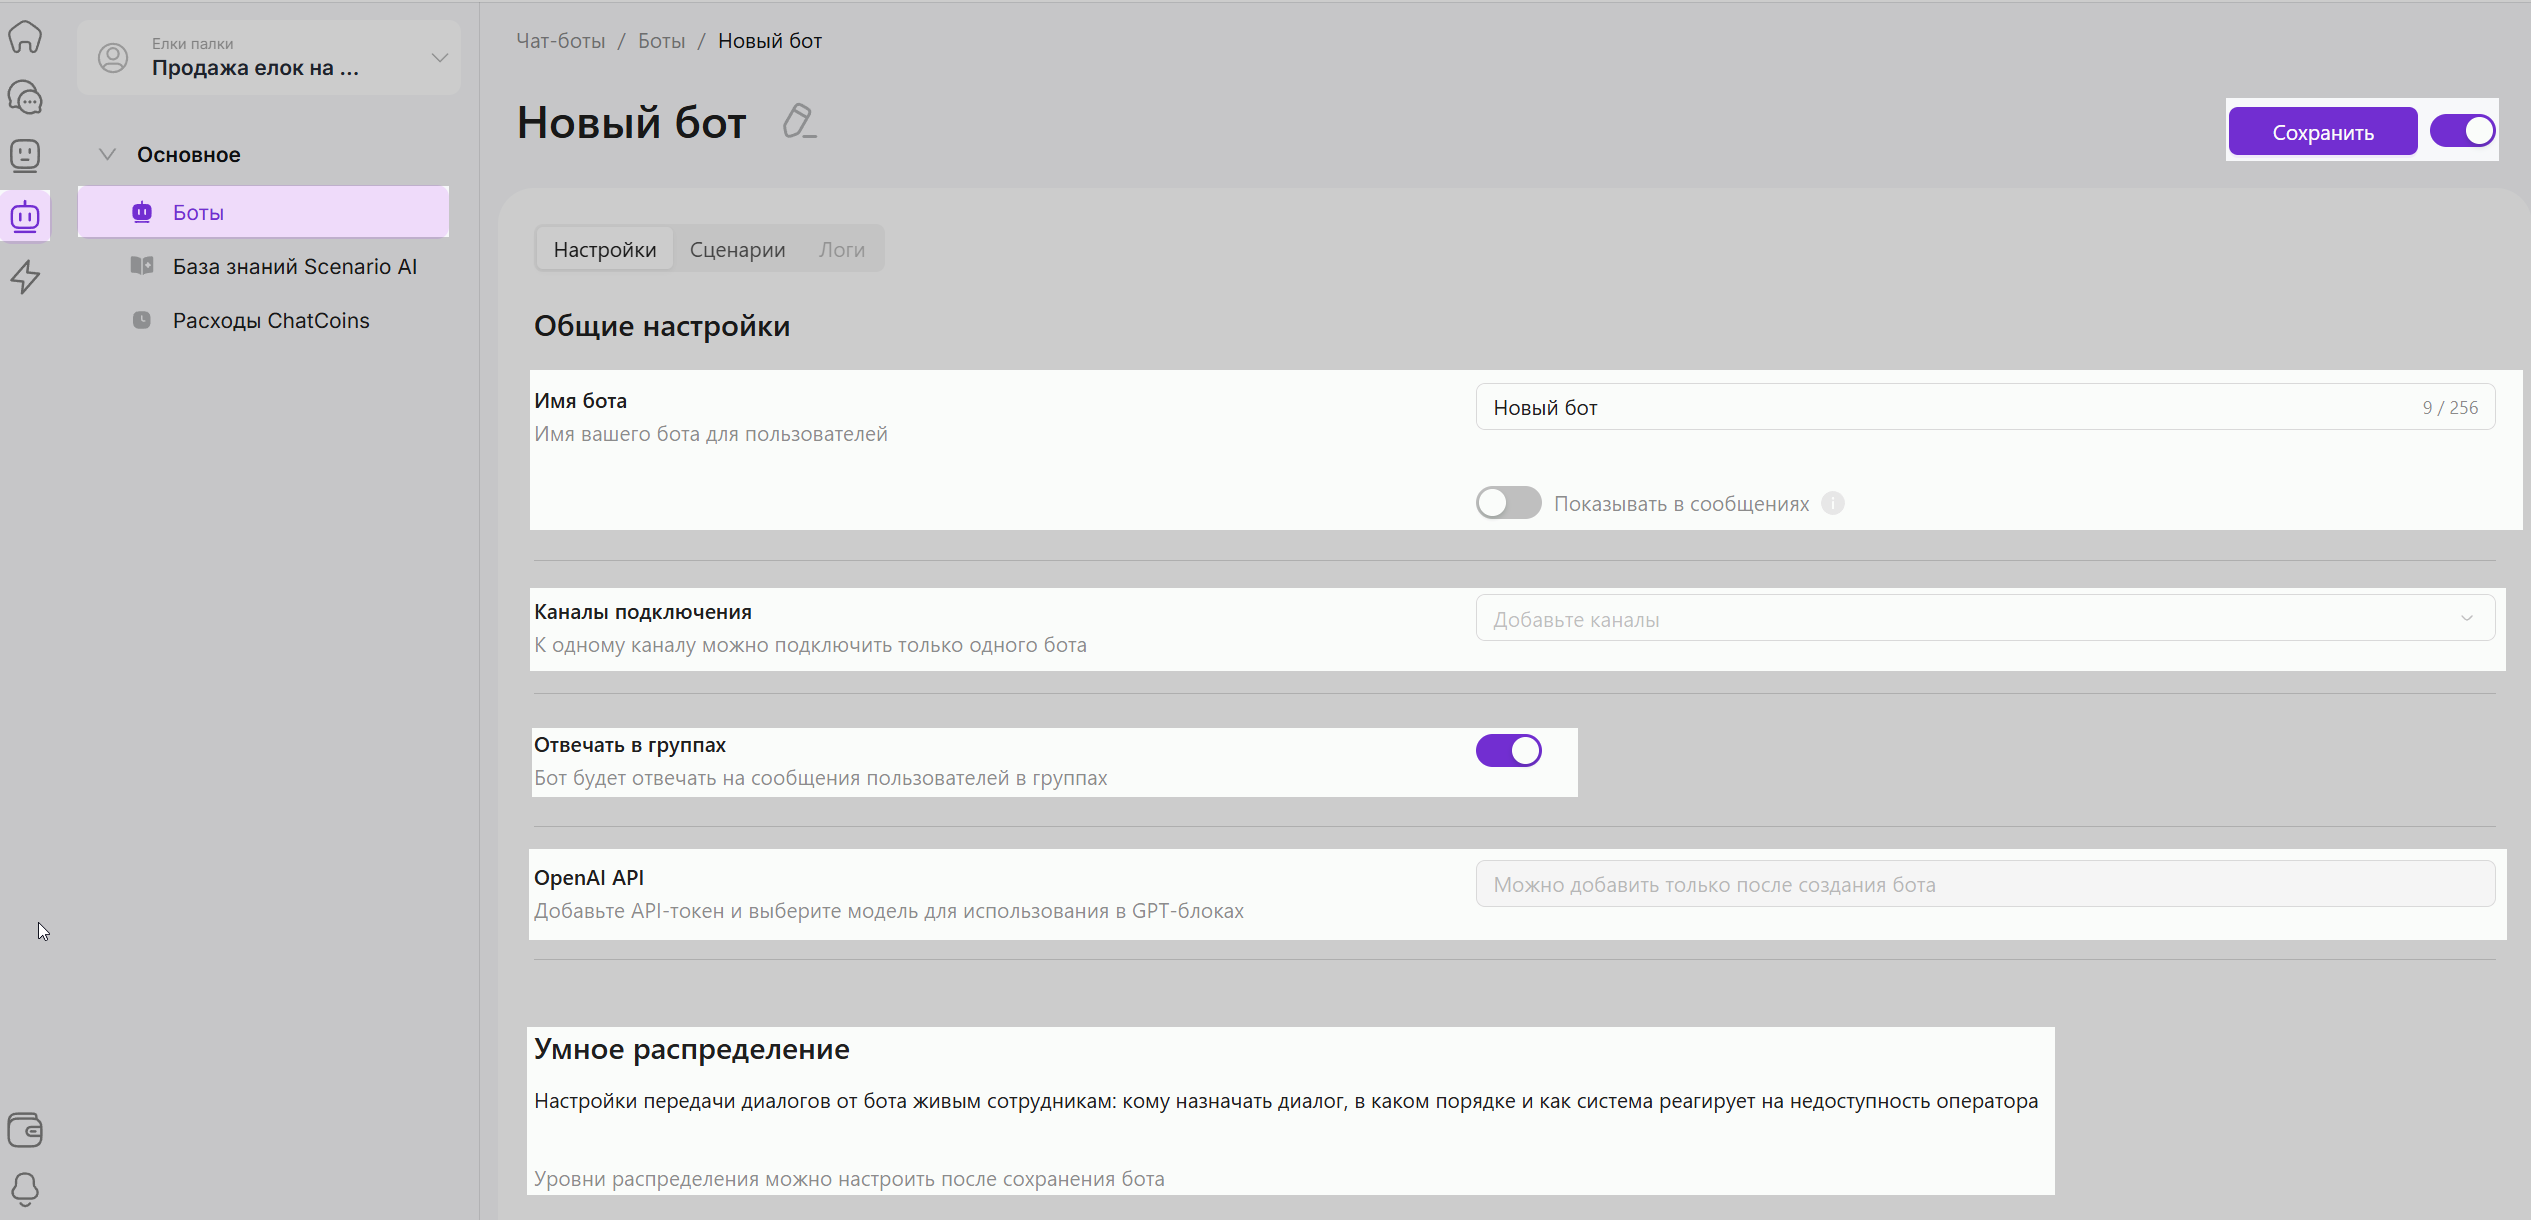Click the 'Сохранить' button
This screenshot has width=2531, height=1220.
(x=2322, y=132)
